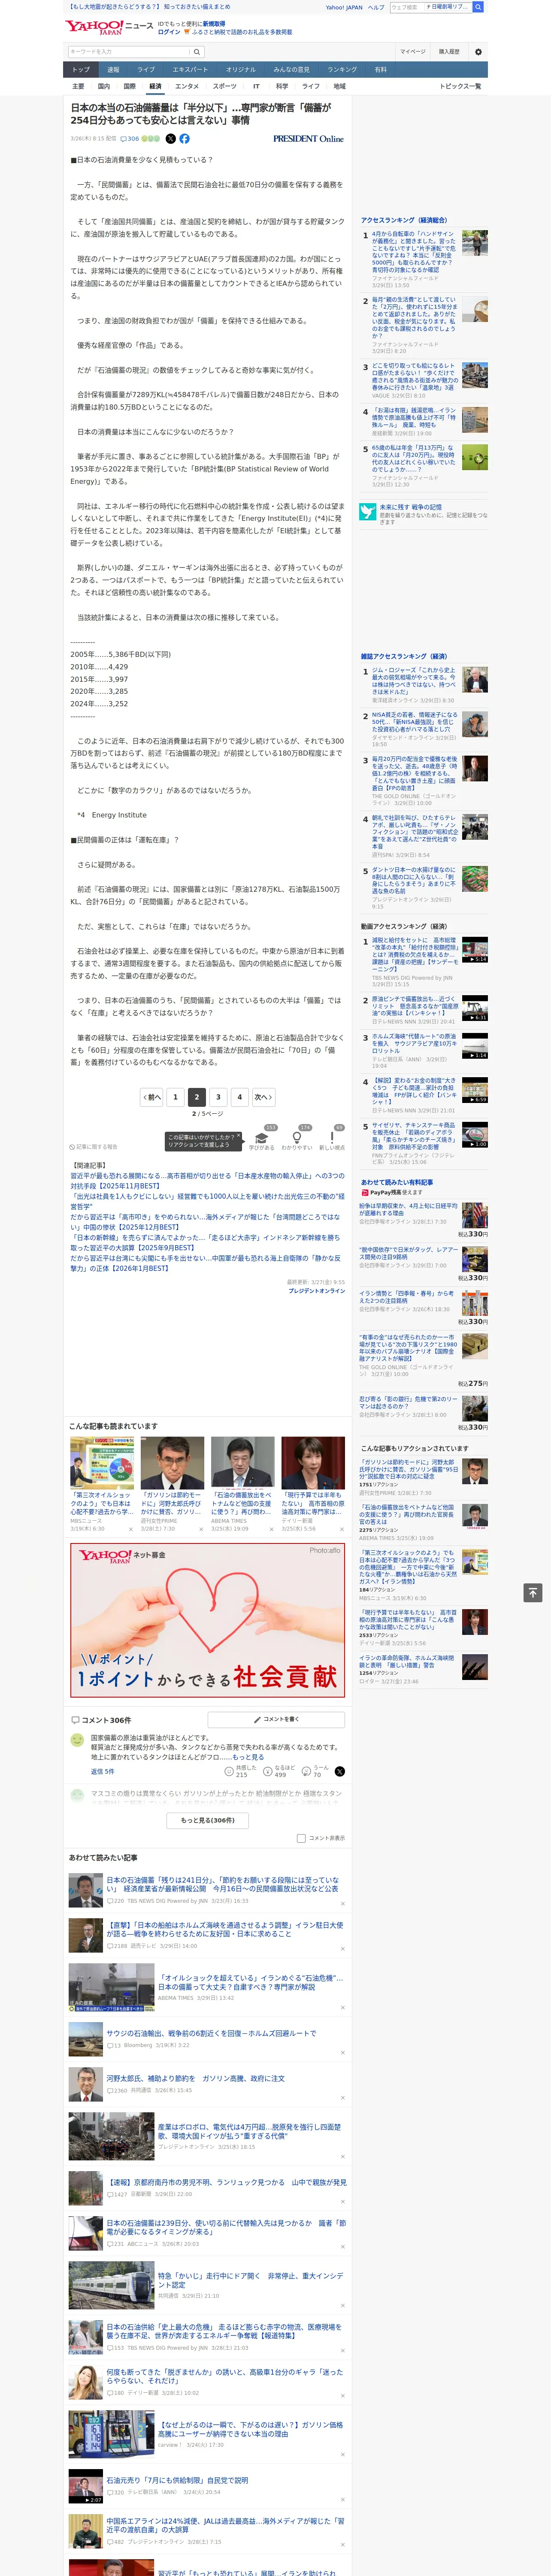Image resolution: width=551 pixels, height=2576 pixels.
Task: Open 購入履歴 link
Action: [x=449, y=51]
